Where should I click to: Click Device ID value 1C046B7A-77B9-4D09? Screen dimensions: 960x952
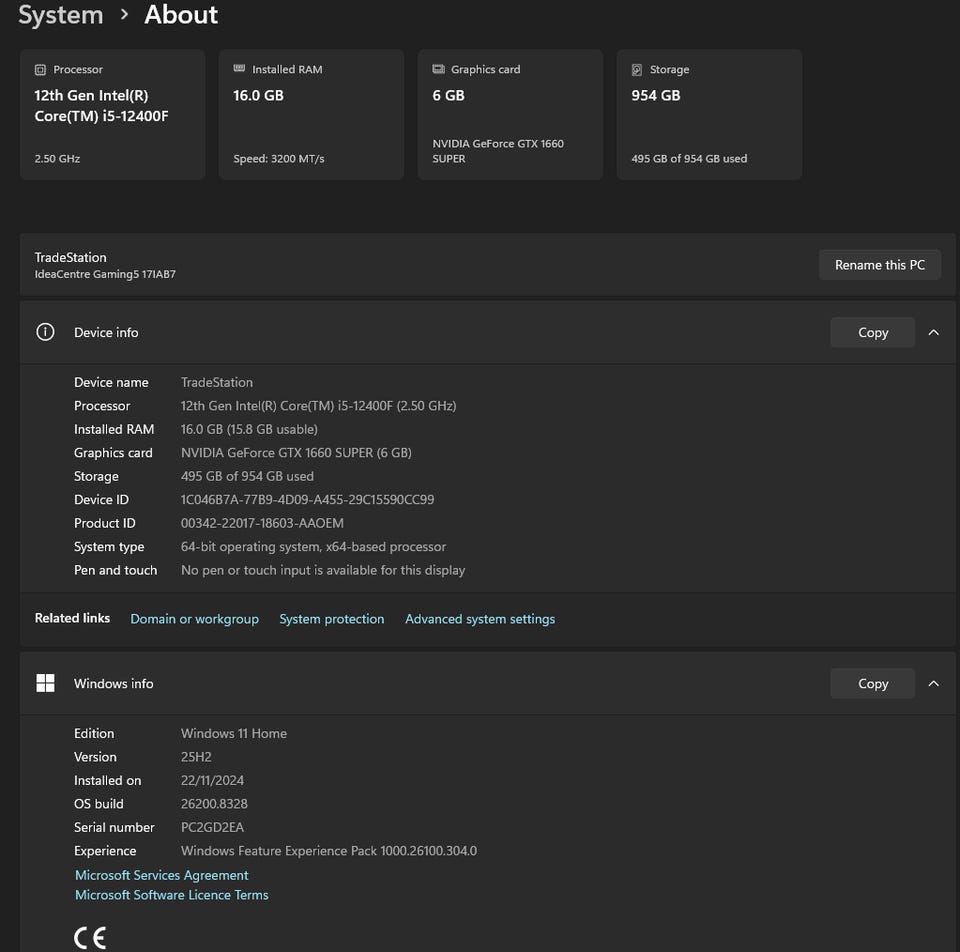pyautogui.click(x=307, y=500)
